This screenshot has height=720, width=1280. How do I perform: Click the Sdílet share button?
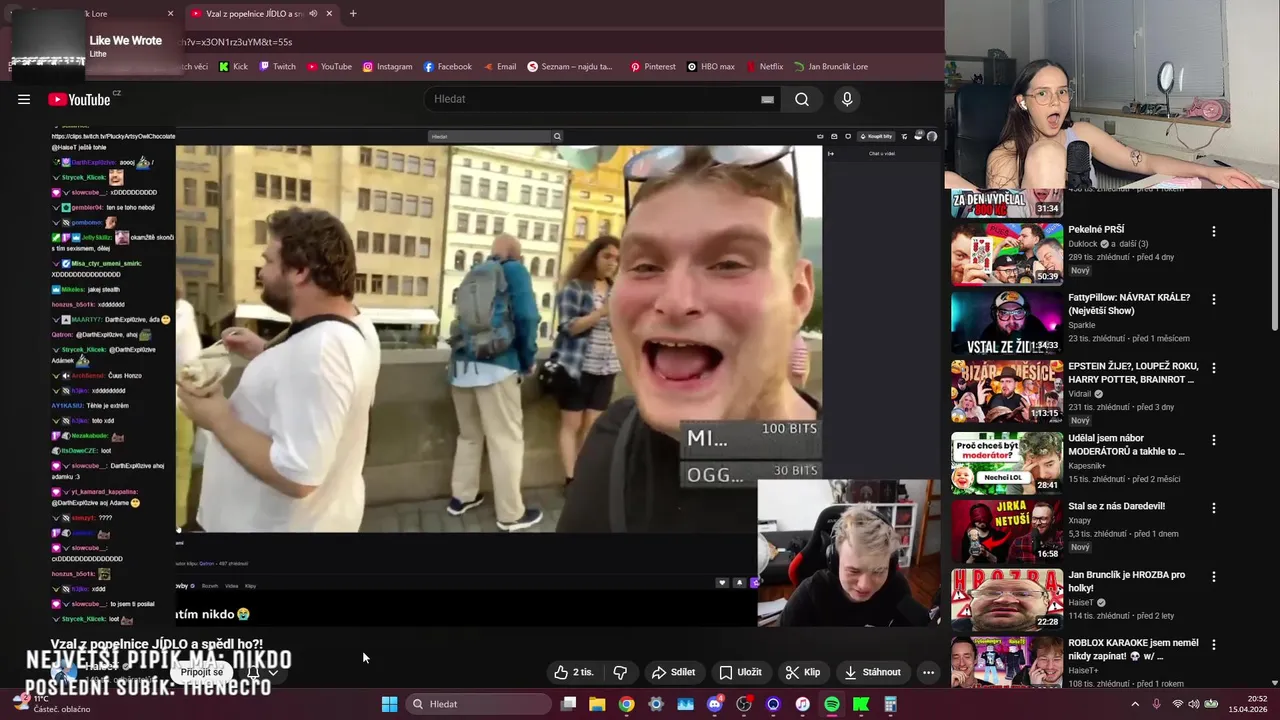point(673,672)
